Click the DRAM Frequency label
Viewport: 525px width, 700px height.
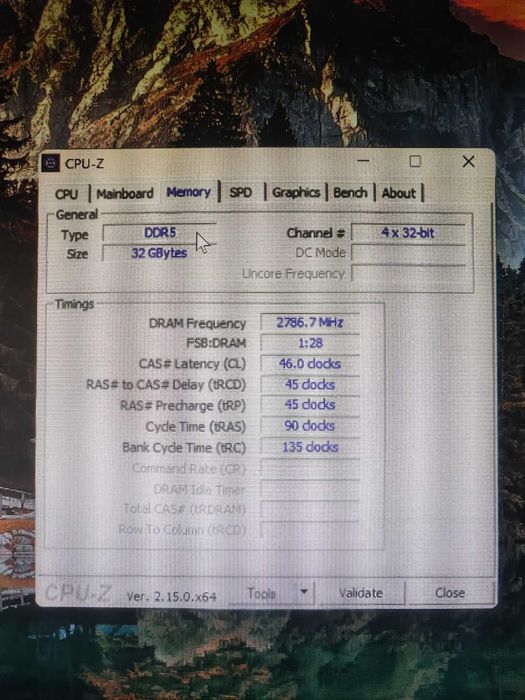coord(197,323)
